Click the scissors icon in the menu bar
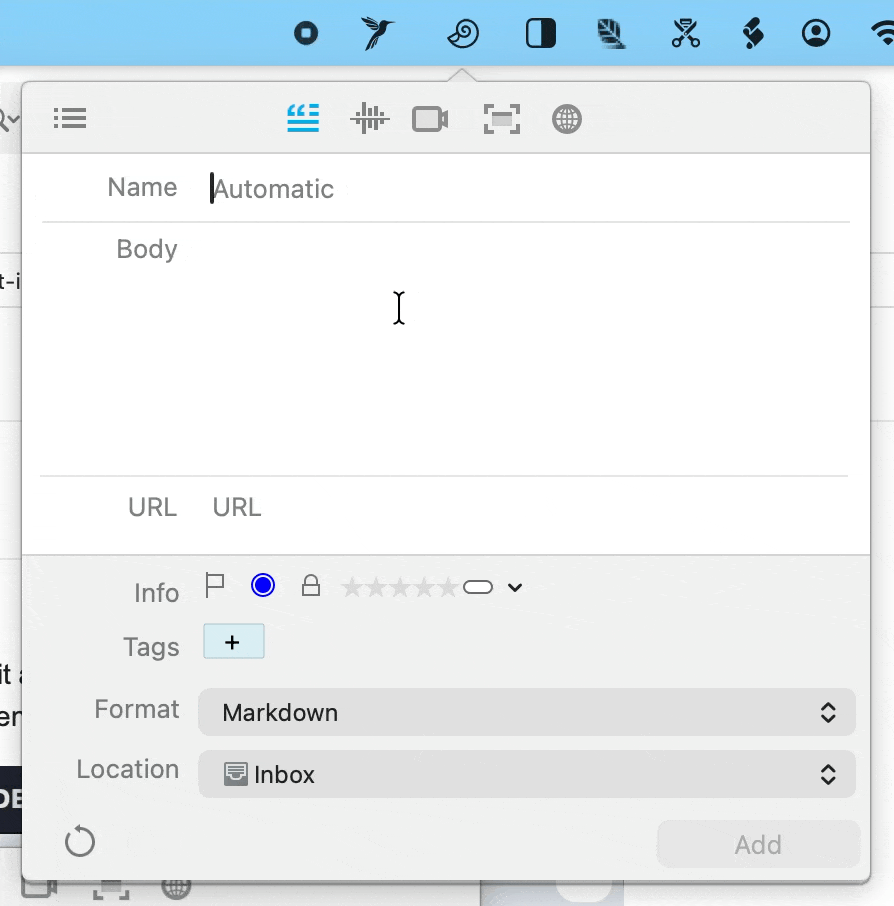The width and height of the screenshot is (894, 906). (685, 34)
